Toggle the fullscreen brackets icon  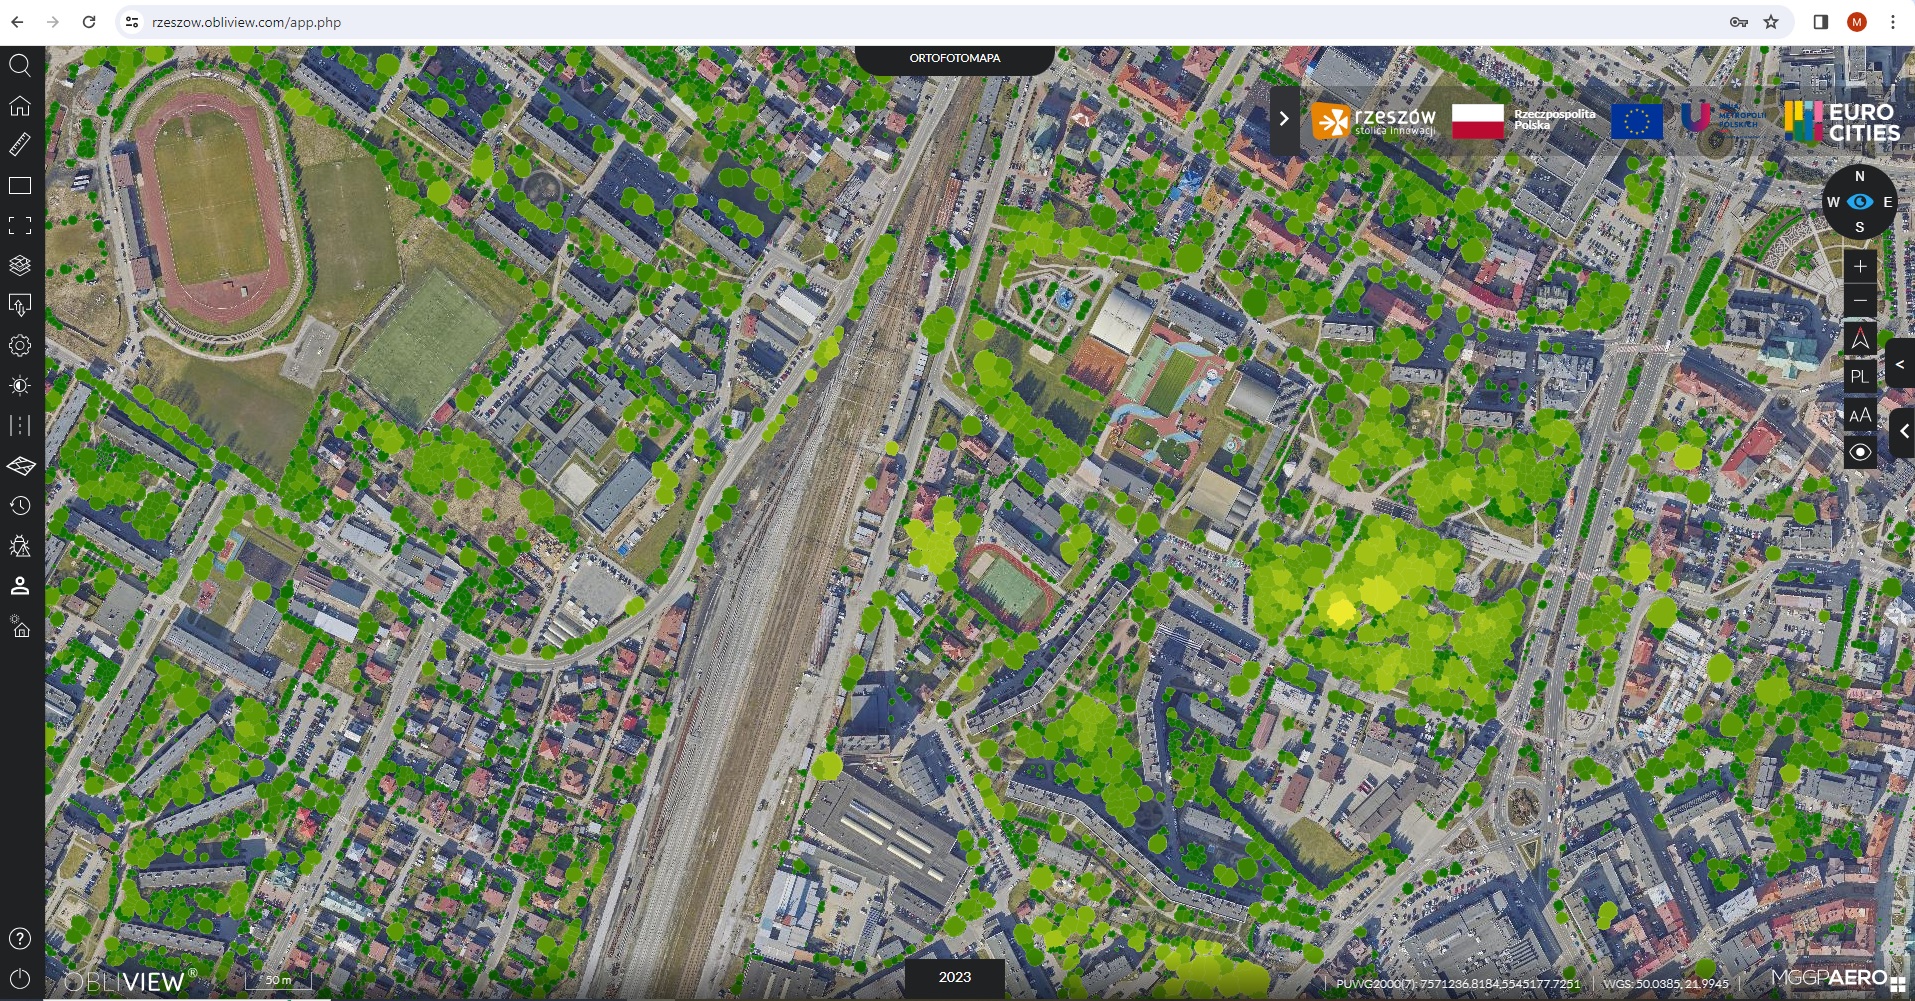pyautogui.click(x=20, y=225)
